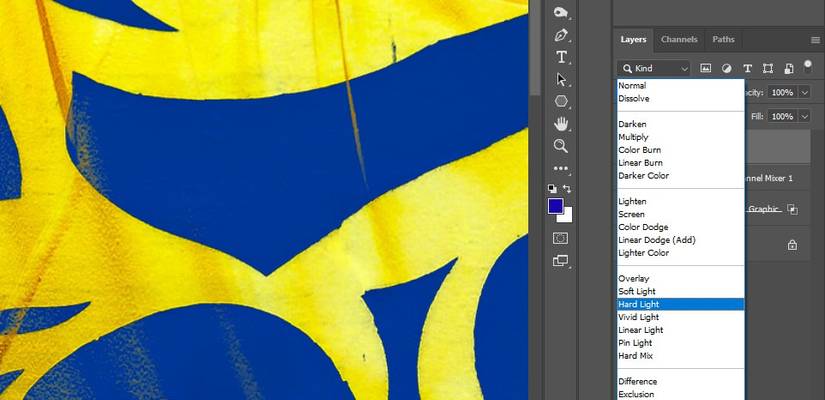Choose Lighter Color blend mode
This screenshot has height=400, width=825.
click(681, 253)
